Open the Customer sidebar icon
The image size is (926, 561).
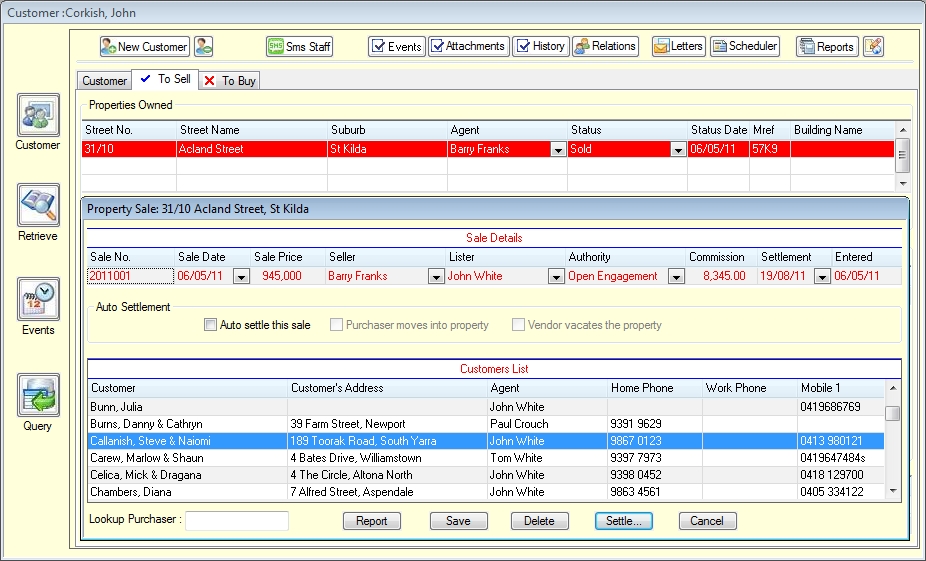38,116
